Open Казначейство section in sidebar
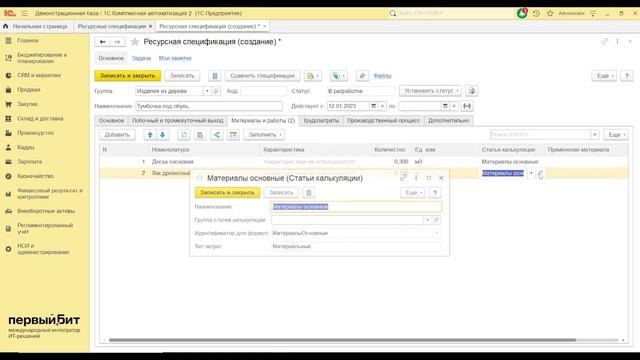This screenshot has width=640, height=360. pos(36,176)
